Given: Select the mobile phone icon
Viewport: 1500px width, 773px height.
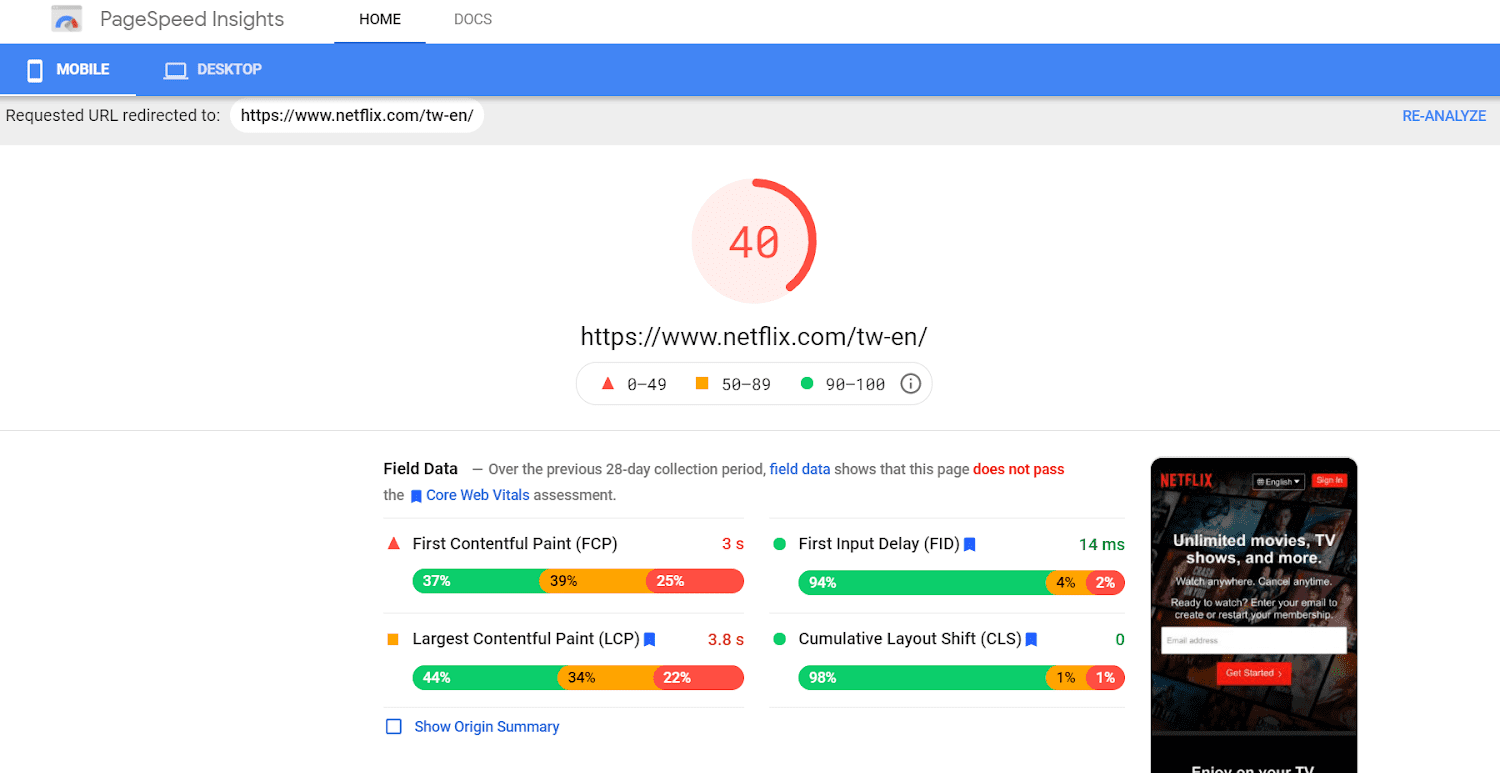Looking at the screenshot, I should pyautogui.click(x=35, y=70).
